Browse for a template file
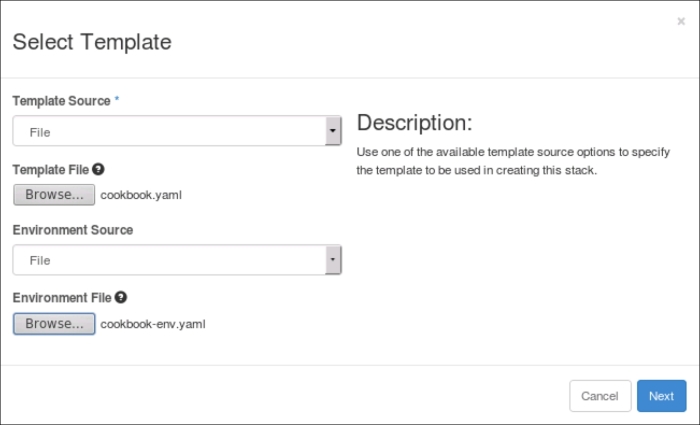700x425 pixels. pyautogui.click(x=54, y=195)
